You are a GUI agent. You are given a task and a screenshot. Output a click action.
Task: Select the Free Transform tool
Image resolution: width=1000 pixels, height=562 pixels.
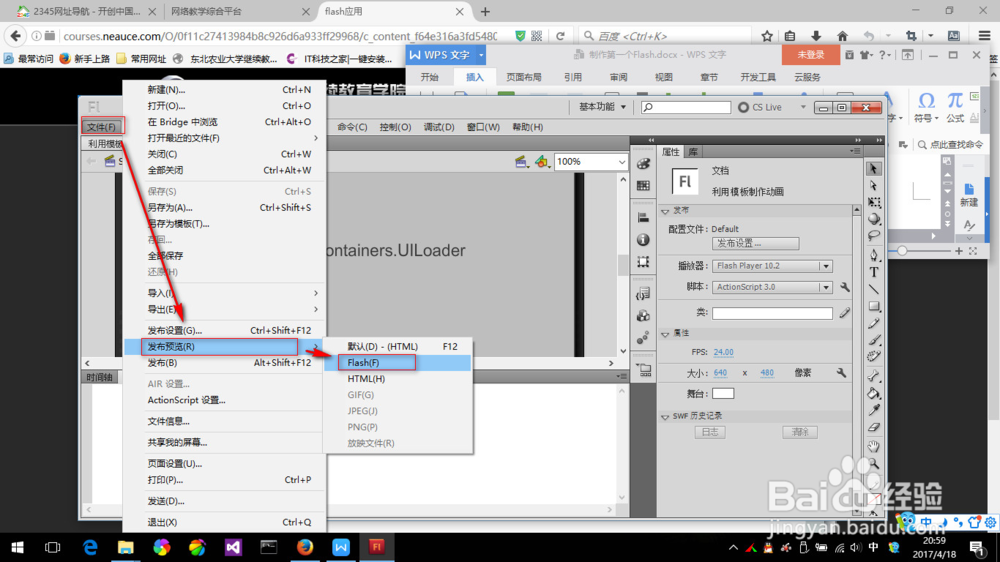[874, 202]
